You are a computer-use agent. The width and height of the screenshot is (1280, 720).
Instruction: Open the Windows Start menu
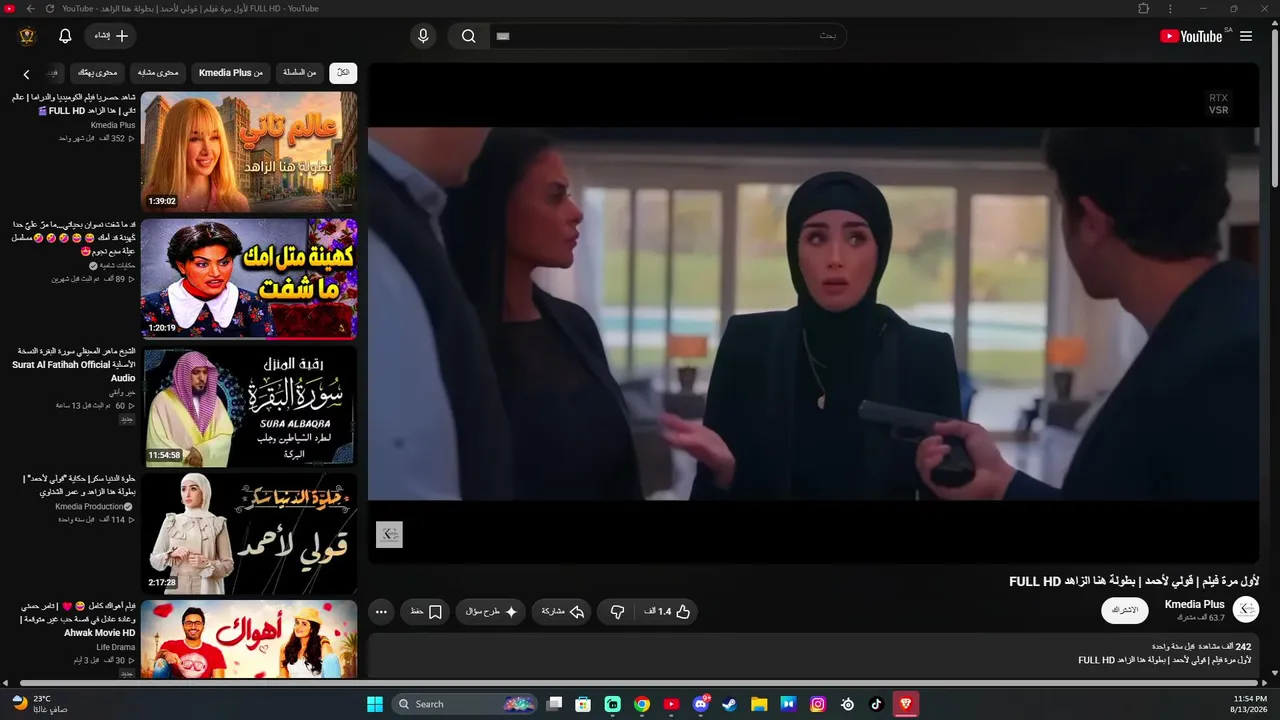coord(375,704)
